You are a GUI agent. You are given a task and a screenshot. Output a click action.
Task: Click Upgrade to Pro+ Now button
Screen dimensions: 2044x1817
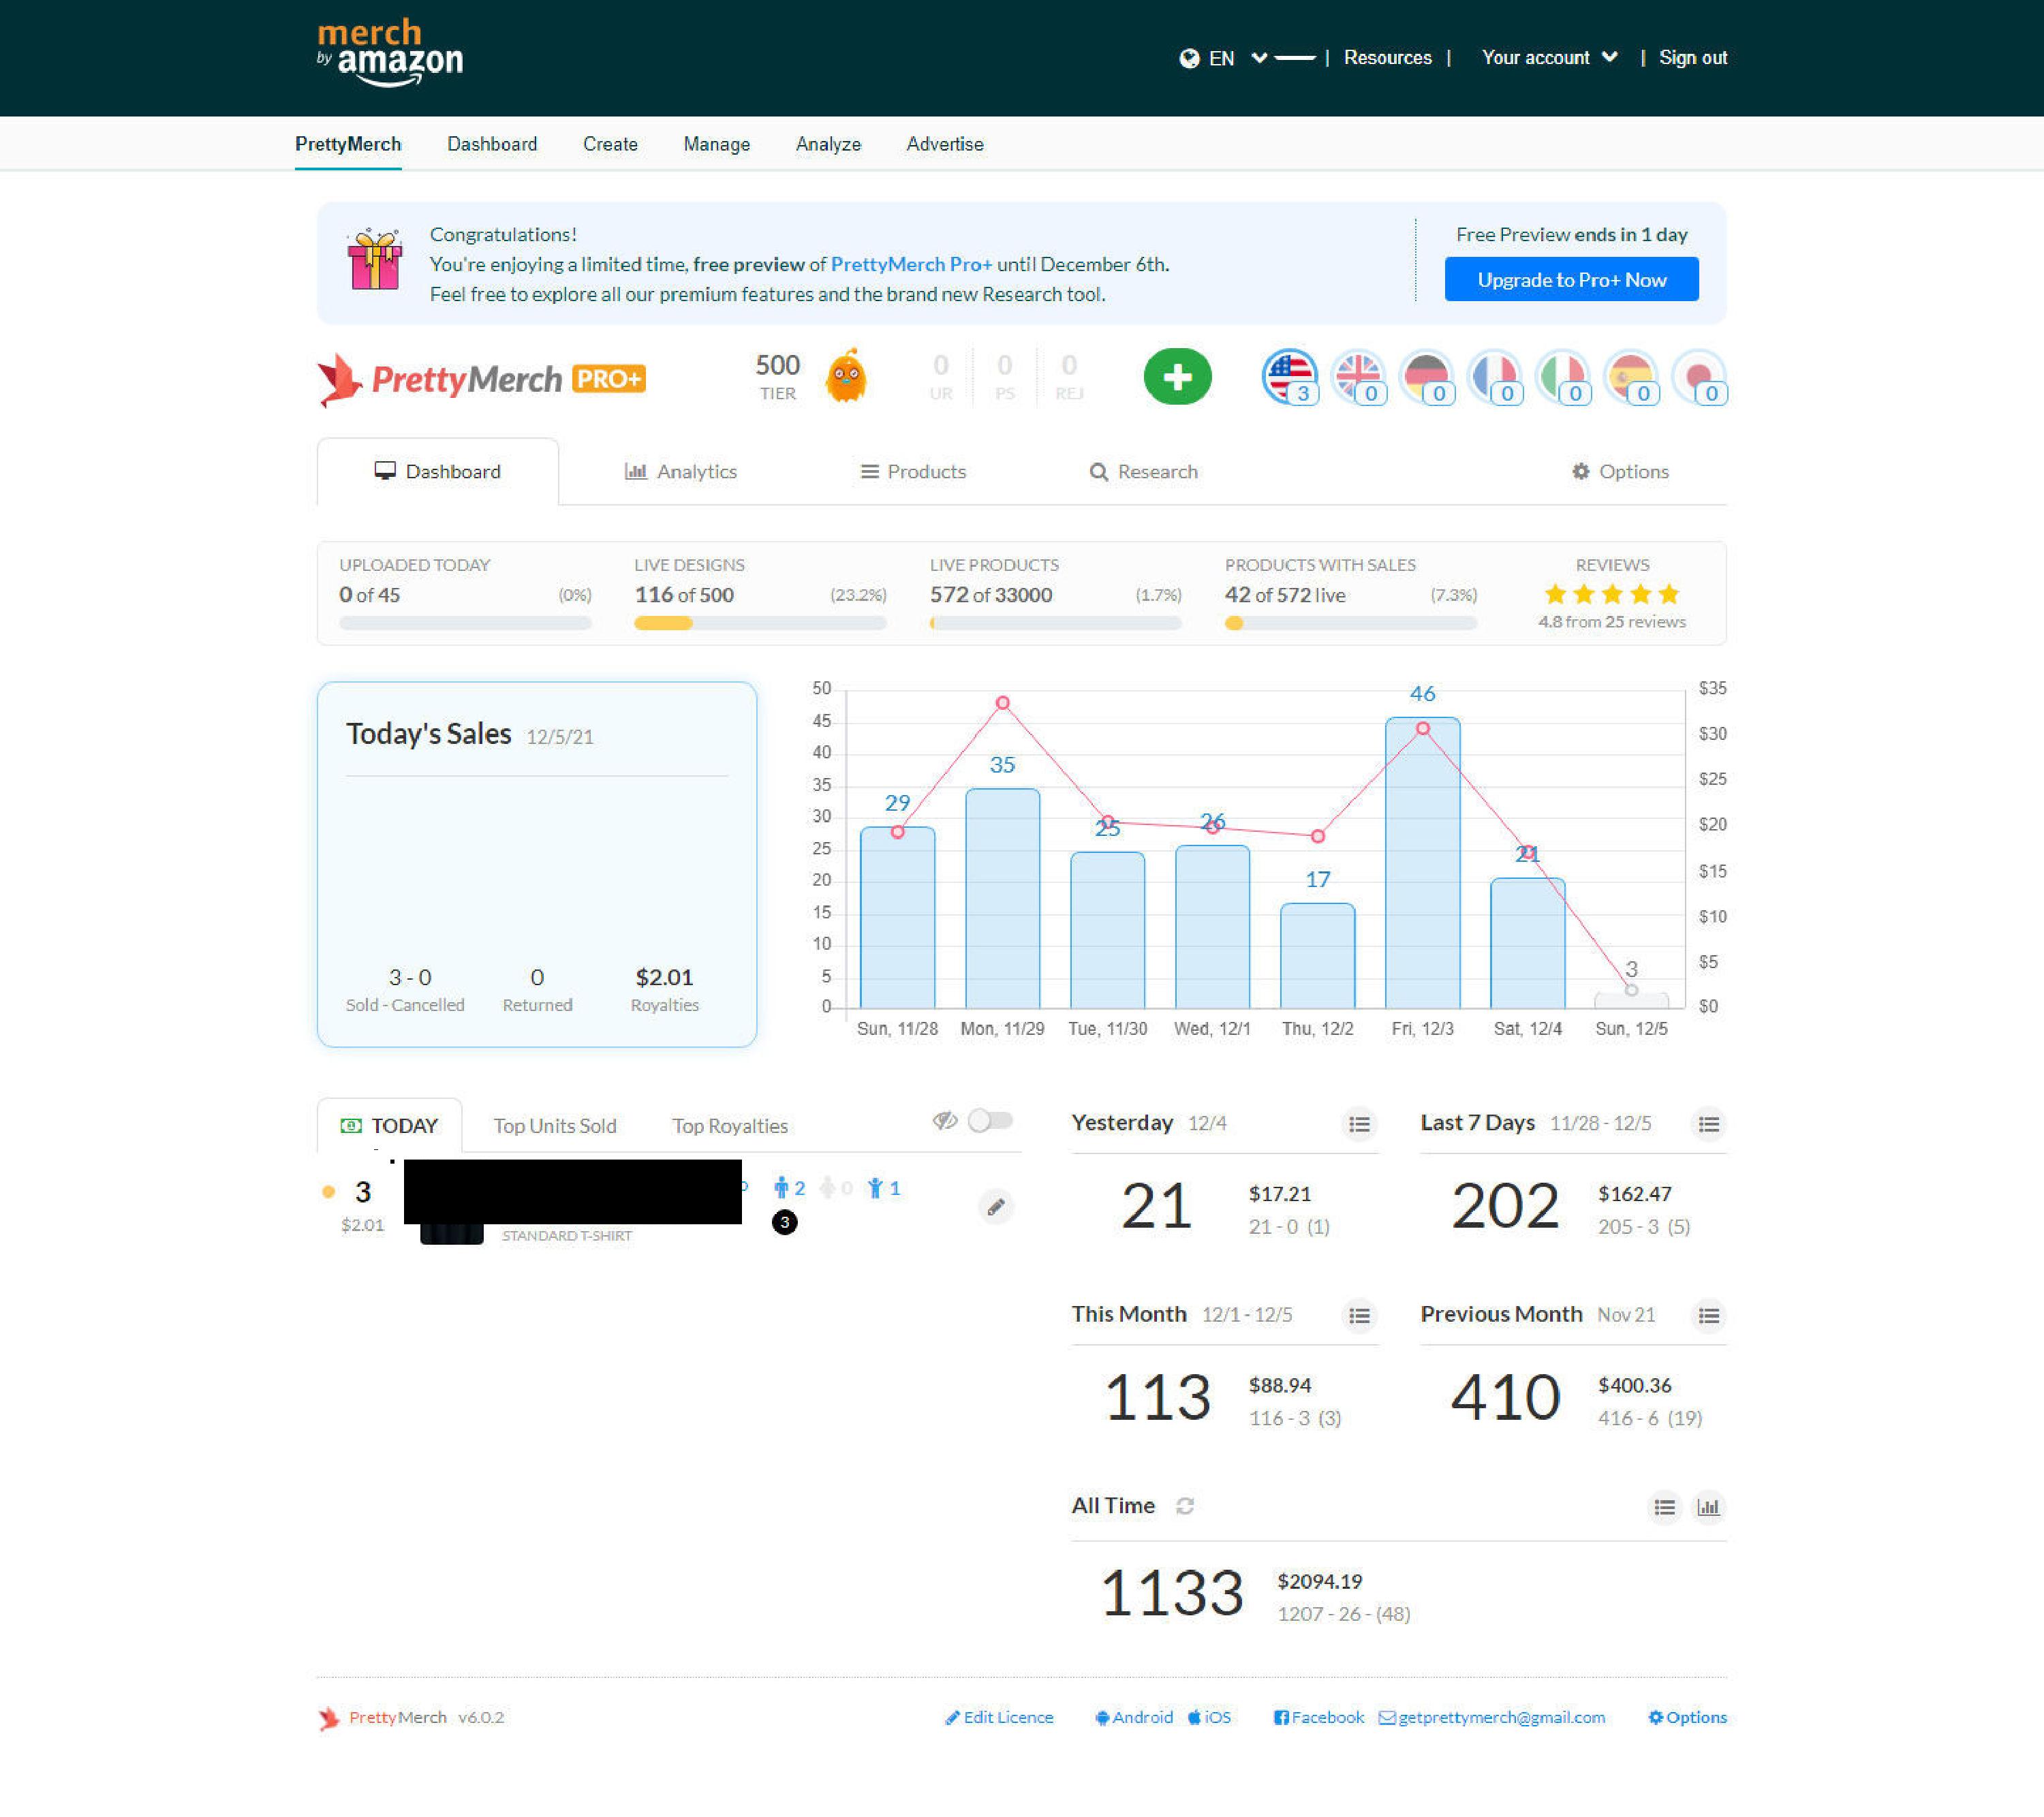(x=1571, y=280)
